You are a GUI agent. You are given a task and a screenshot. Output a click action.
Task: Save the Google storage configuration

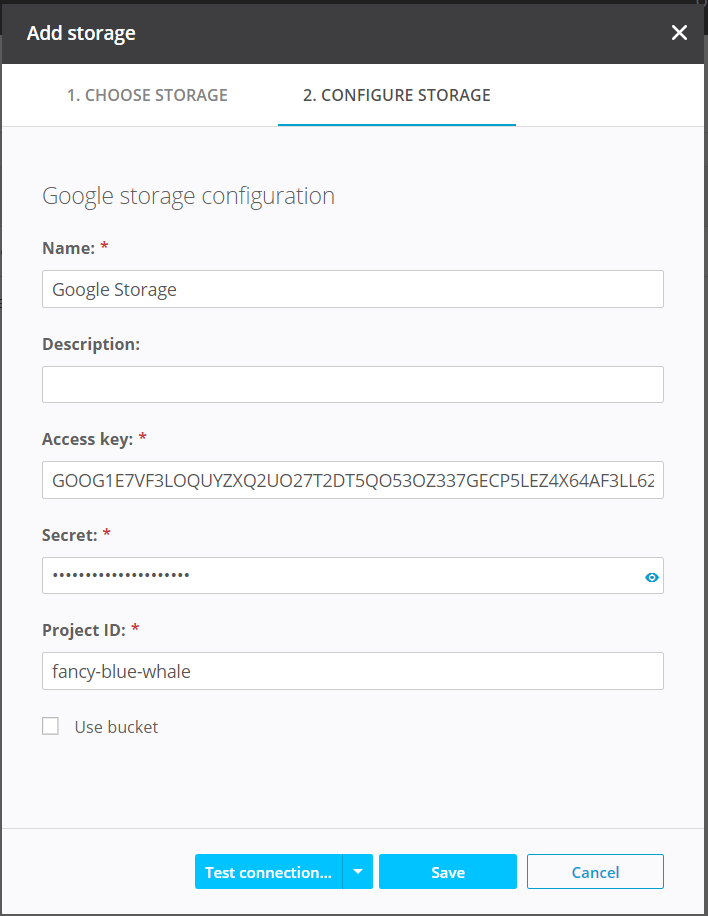[447, 872]
